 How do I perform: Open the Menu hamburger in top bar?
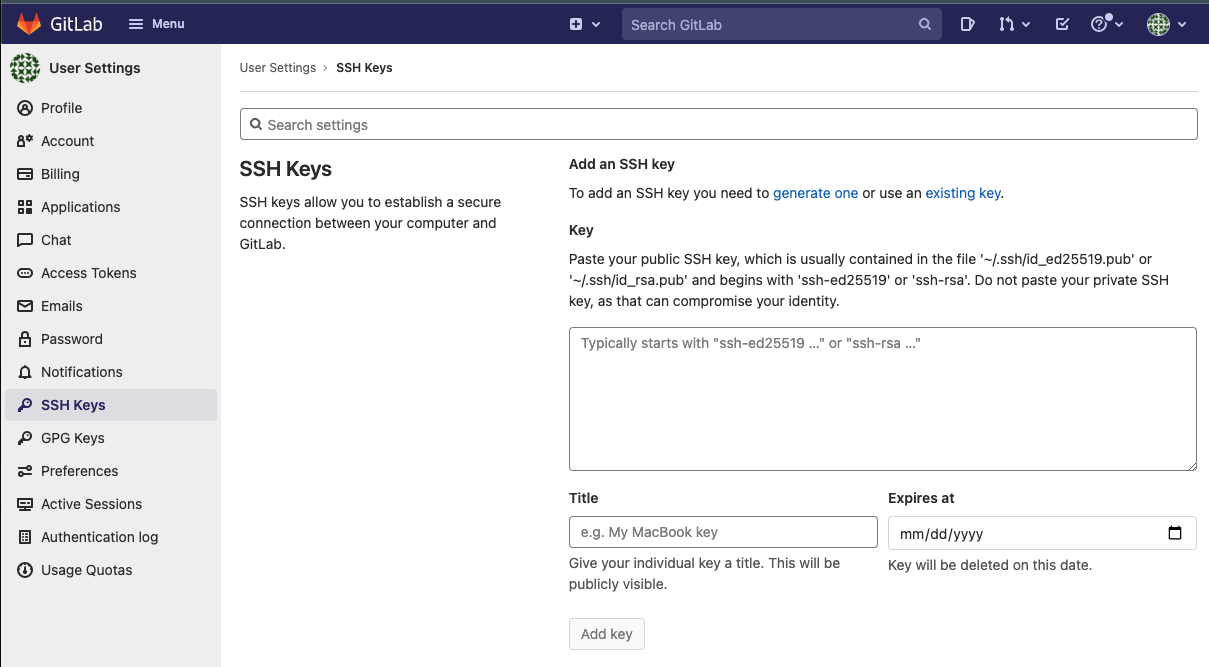point(157,24)
